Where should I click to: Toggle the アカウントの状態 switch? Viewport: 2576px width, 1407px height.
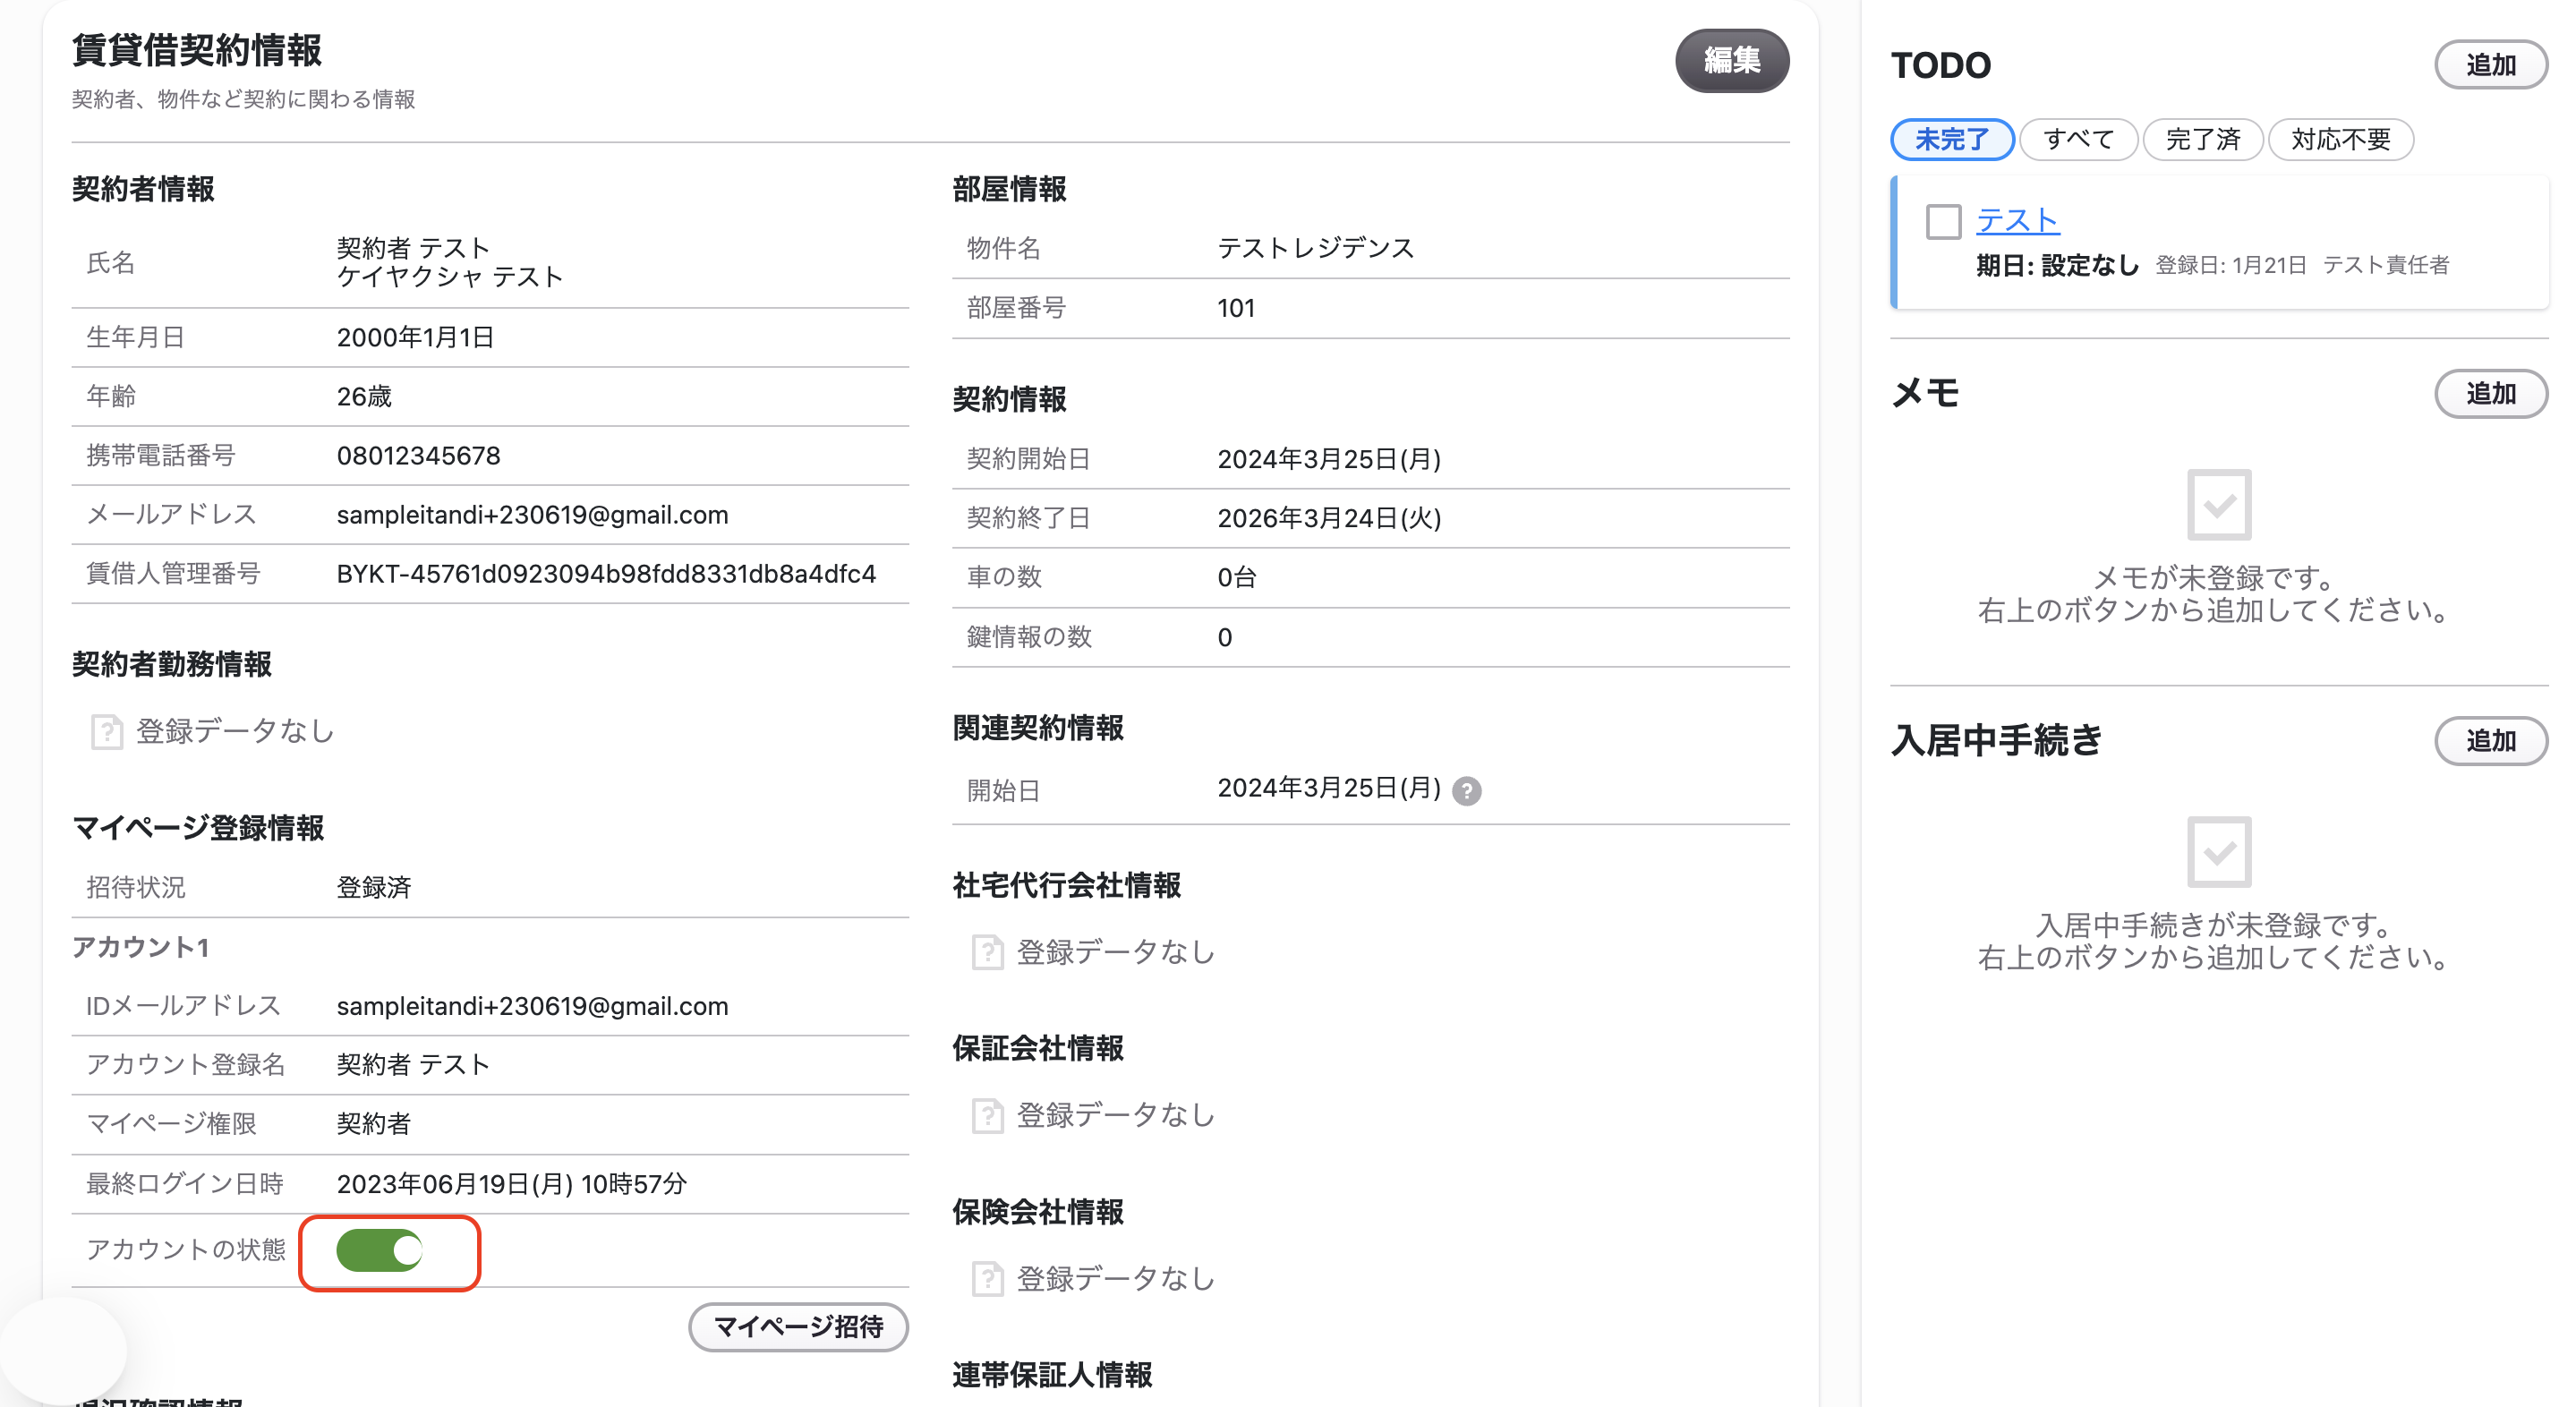(x=380, y=1250)
